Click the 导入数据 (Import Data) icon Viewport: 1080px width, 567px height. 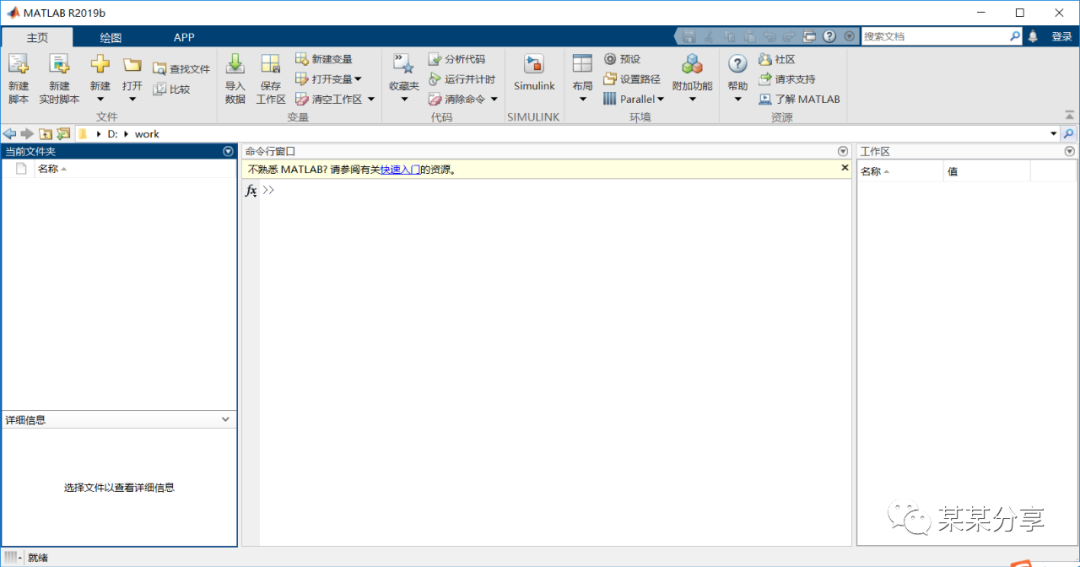(235, 64)
